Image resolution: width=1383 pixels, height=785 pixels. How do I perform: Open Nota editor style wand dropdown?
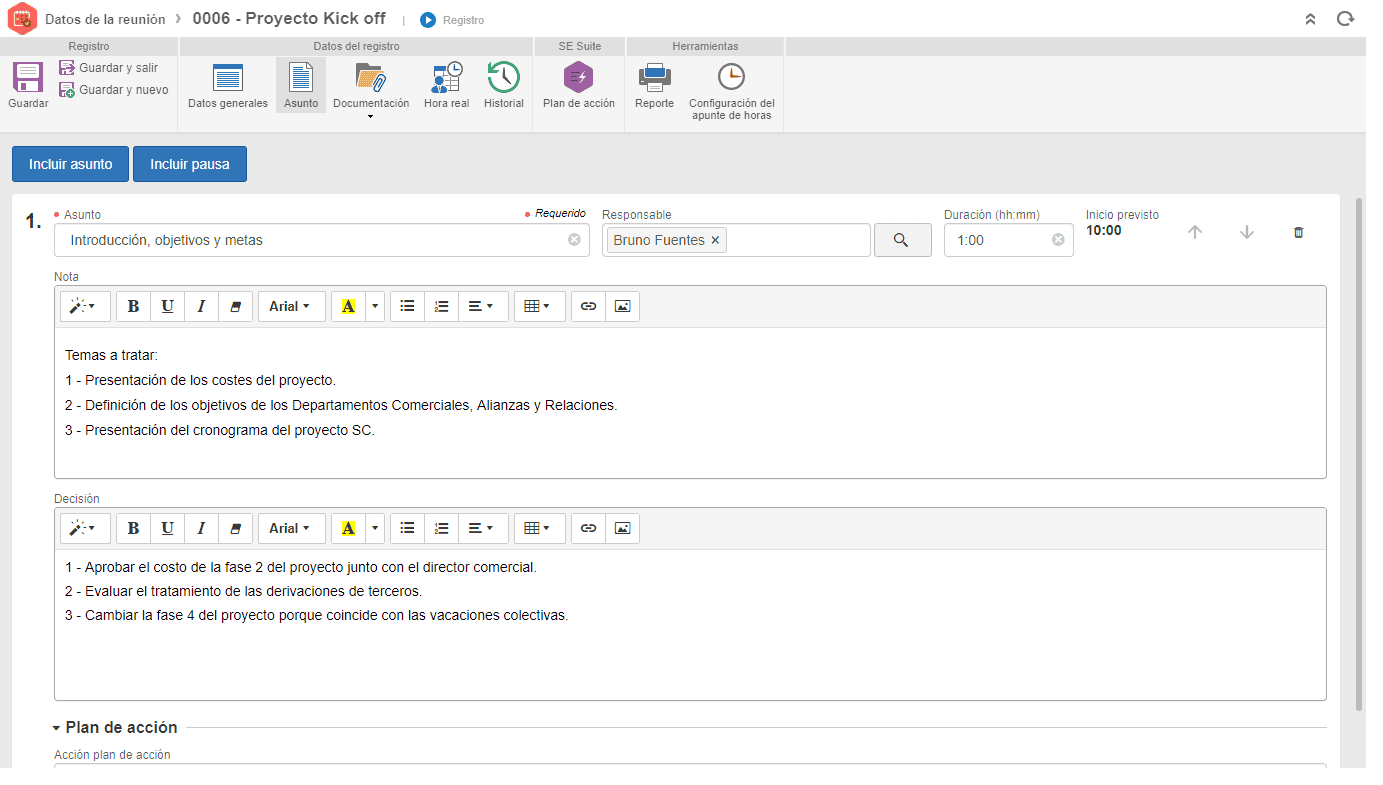[85, 306]
